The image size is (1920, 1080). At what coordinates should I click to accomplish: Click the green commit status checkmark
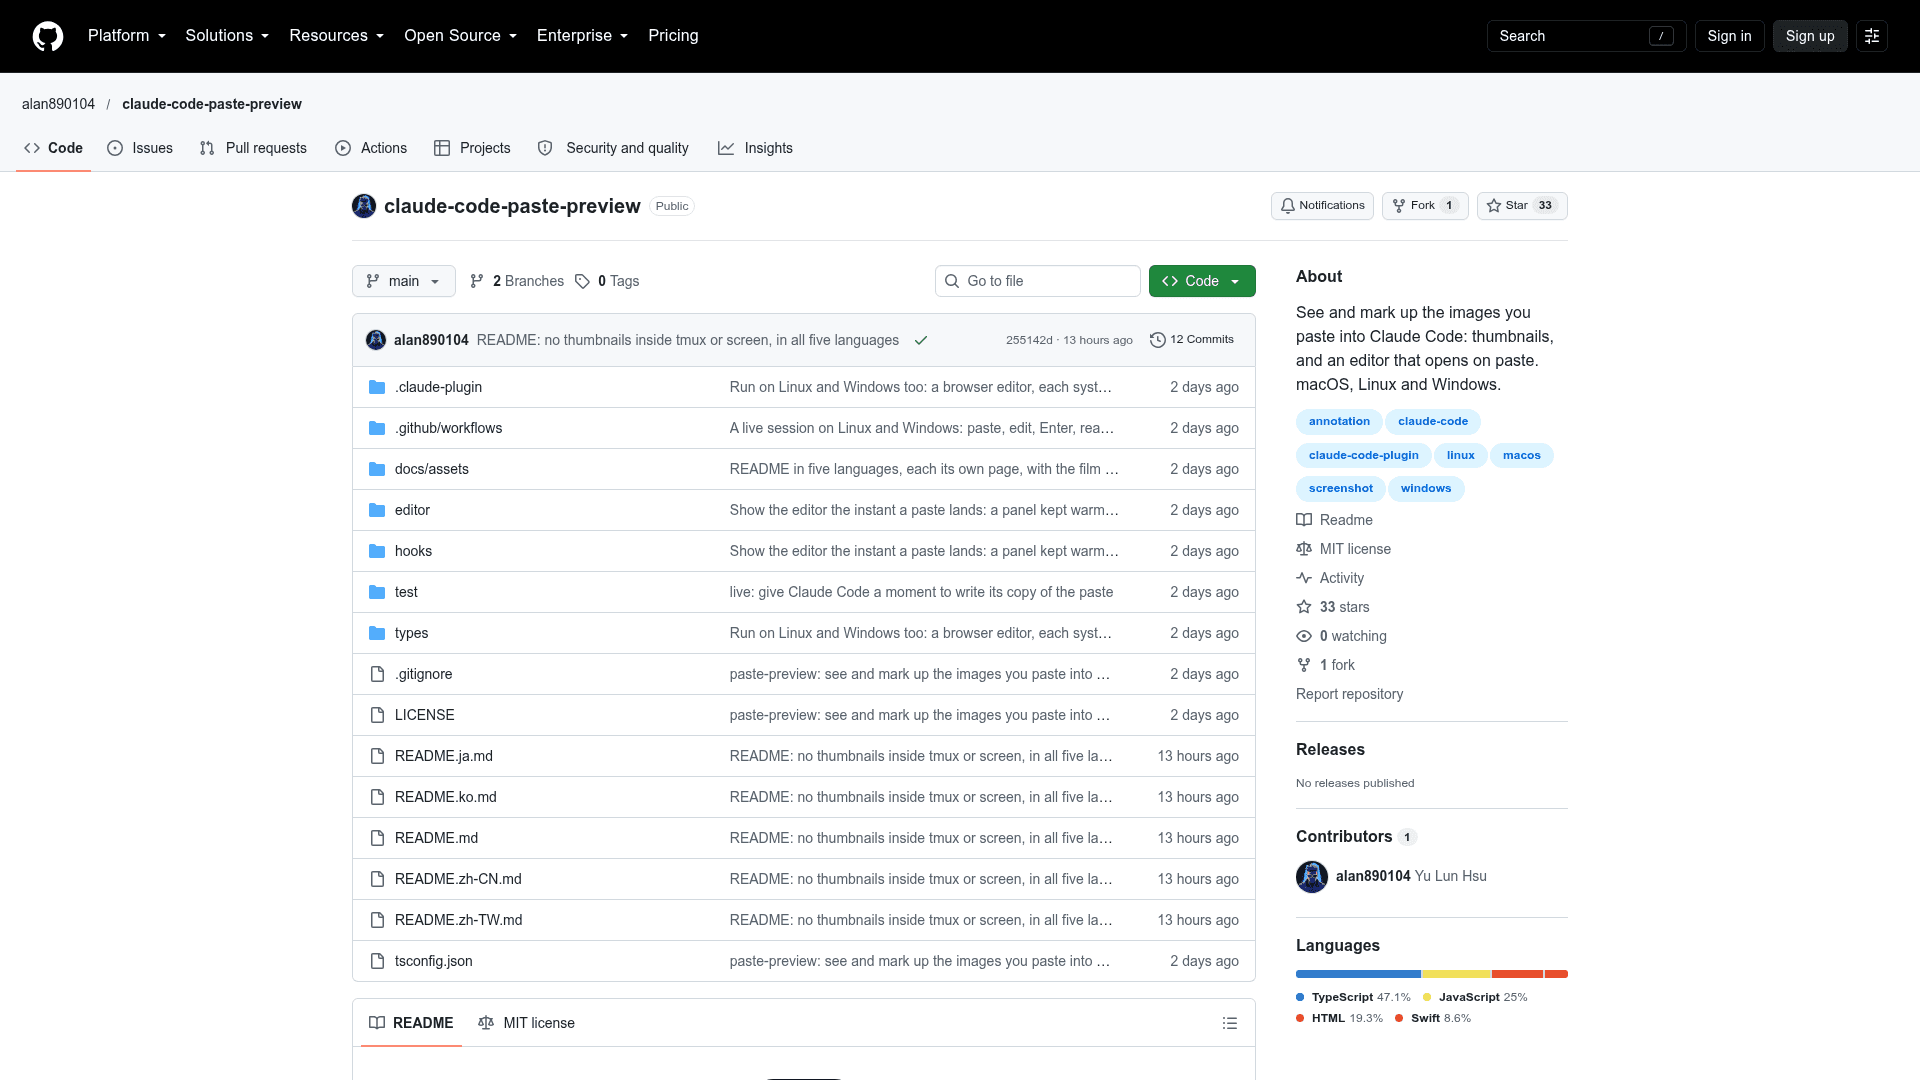921,340
